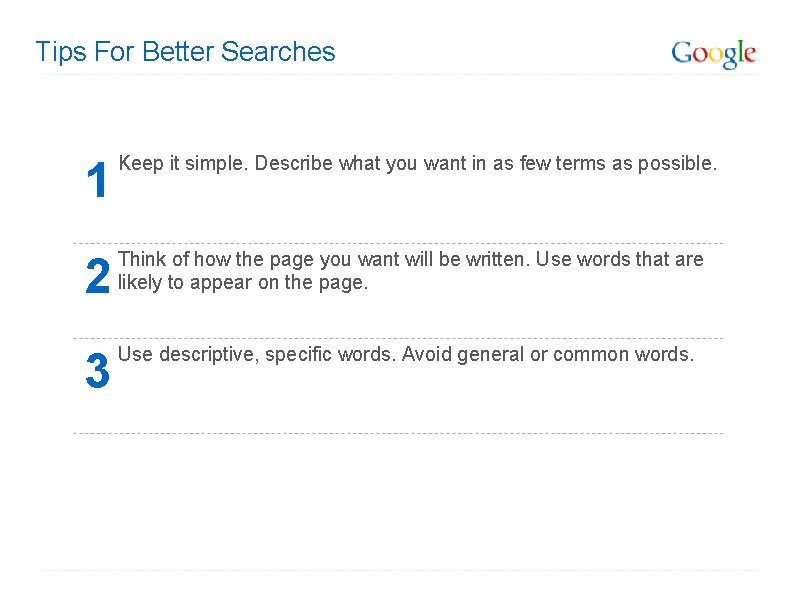Click "Use descriptive, specific words." sentence
The height and width of the screenshot is (600, 800).
(257, 354)
